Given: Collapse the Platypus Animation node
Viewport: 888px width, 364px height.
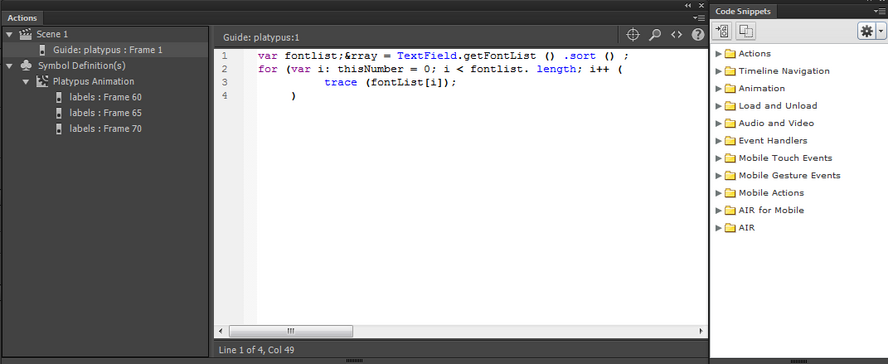Looking at the screenshot, I should tap(25, 82).
